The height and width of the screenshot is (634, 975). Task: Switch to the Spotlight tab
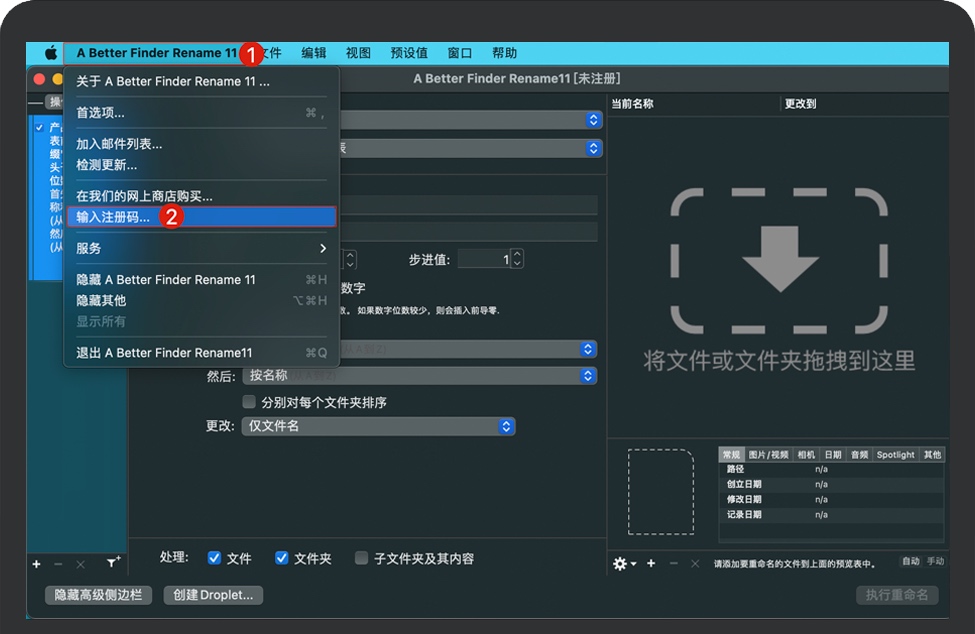pyautogui.click(x=895, y=454)
